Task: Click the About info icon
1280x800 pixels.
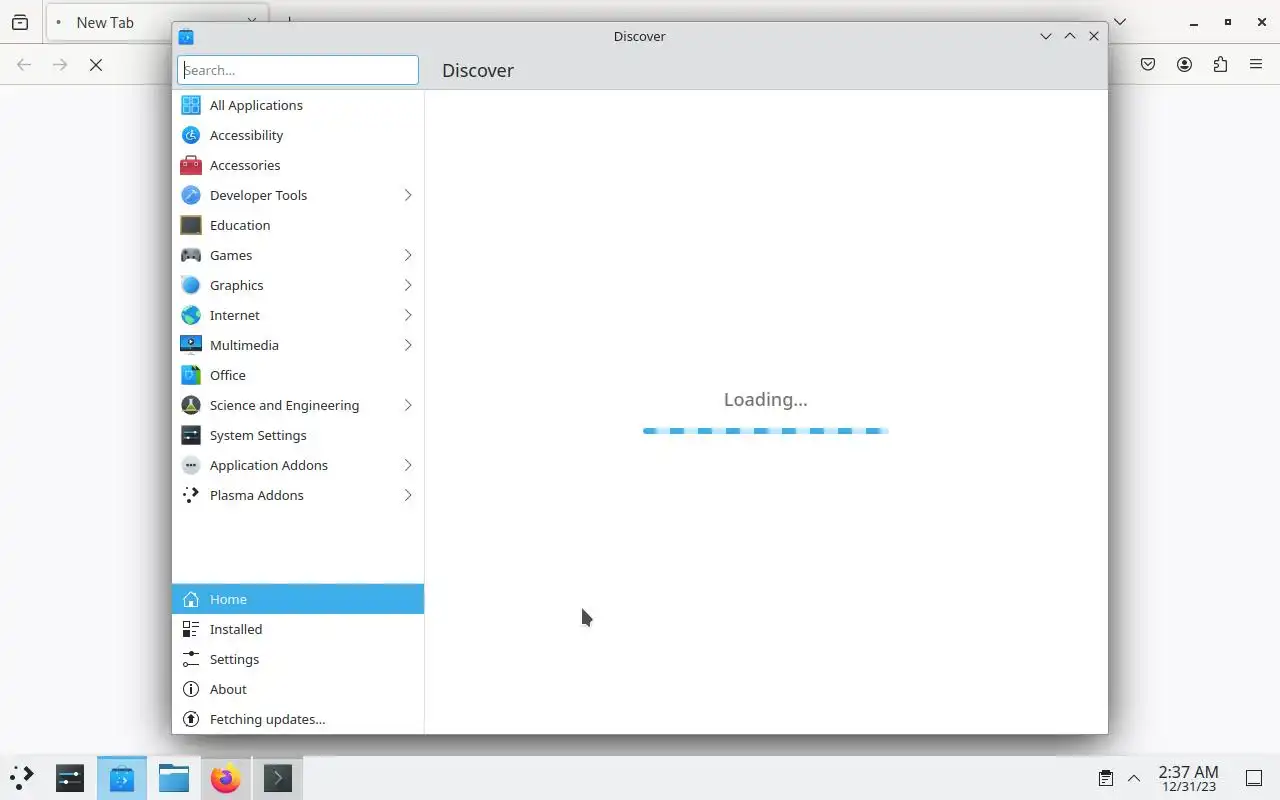Action: click(x=190, y=689)
